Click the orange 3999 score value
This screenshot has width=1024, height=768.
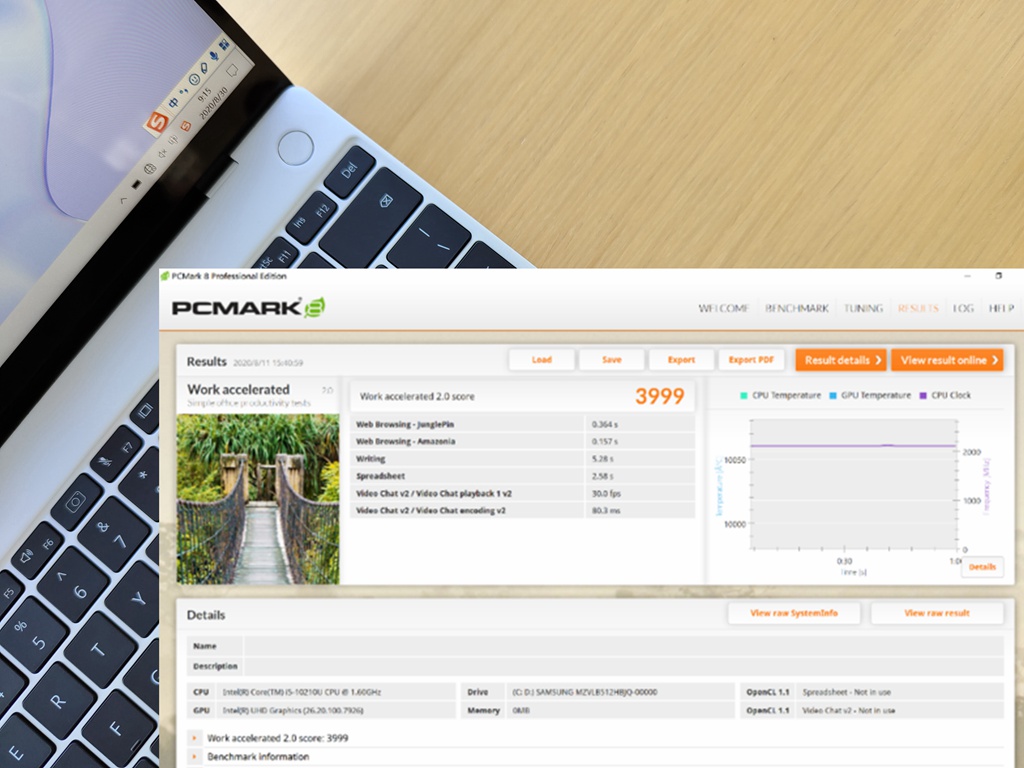(x=660, y=396)
